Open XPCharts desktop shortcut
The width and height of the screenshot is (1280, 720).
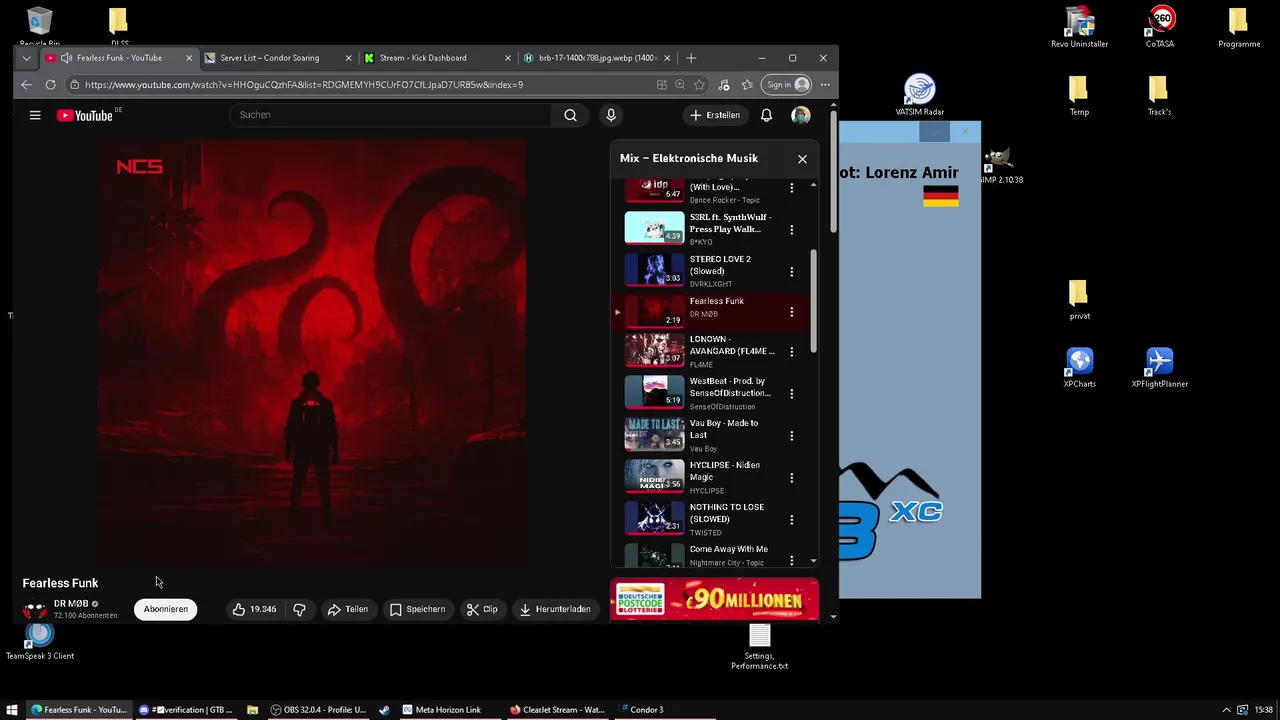[x=1079, y=367]
